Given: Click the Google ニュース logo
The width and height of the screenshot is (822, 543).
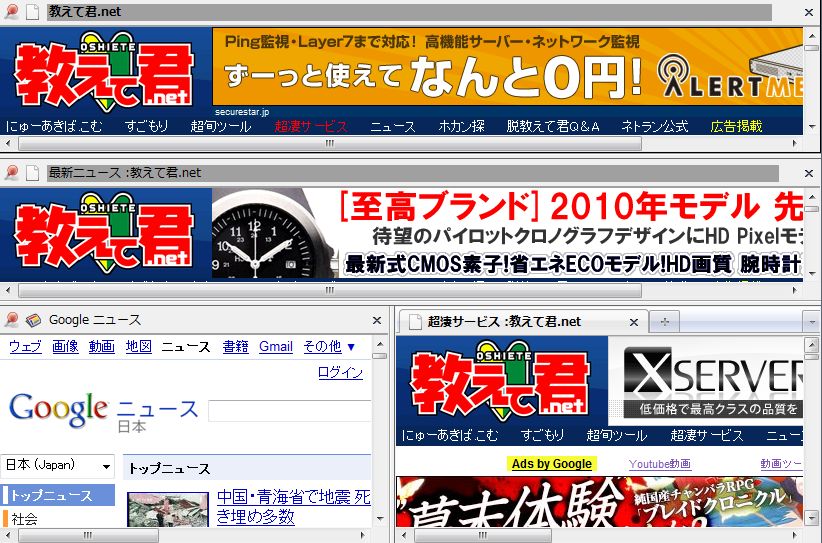Looking at the screenshot, I should [x=103, y=411].
